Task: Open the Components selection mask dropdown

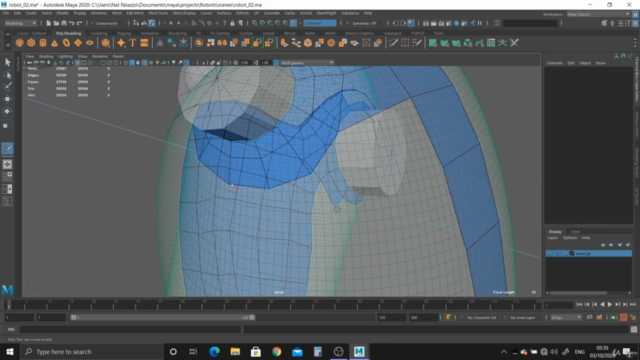Action: tap(107, 23)
